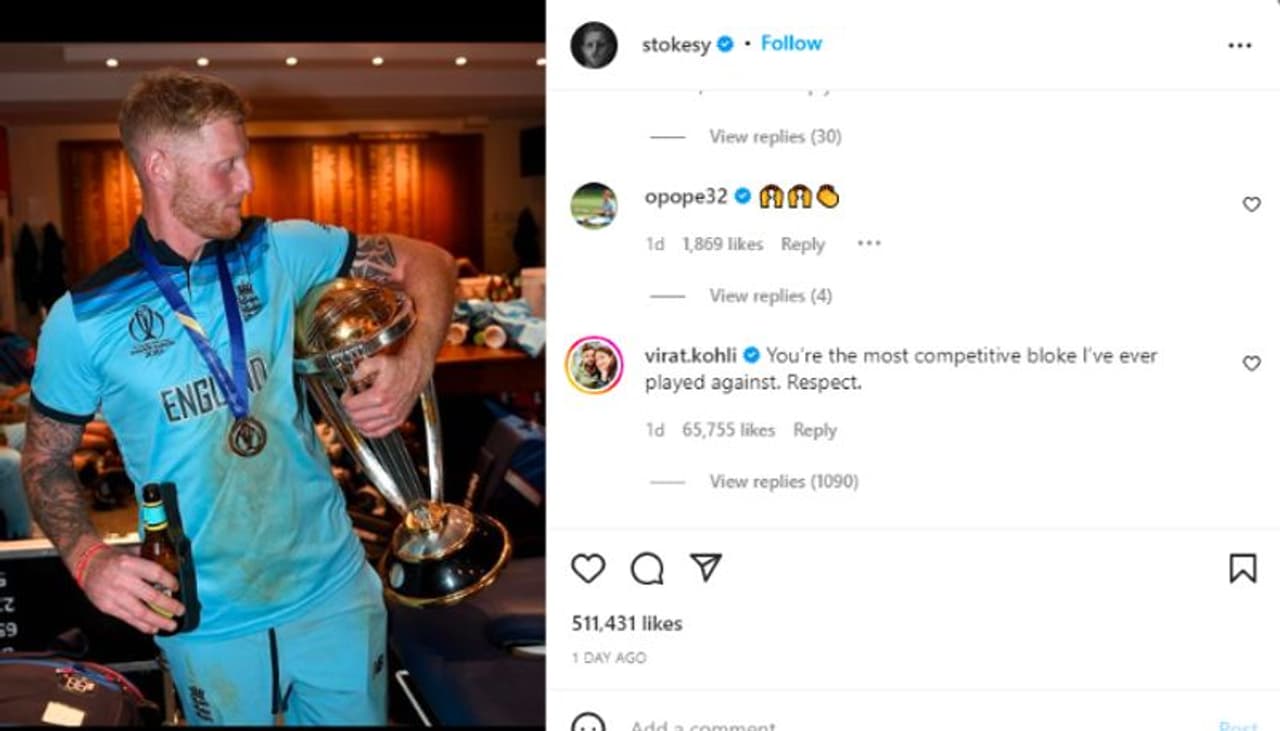The height and width of the screenshot is (731, 1280).
Task: Save post with bookmark icon
Action: (x=1242, y=568)
